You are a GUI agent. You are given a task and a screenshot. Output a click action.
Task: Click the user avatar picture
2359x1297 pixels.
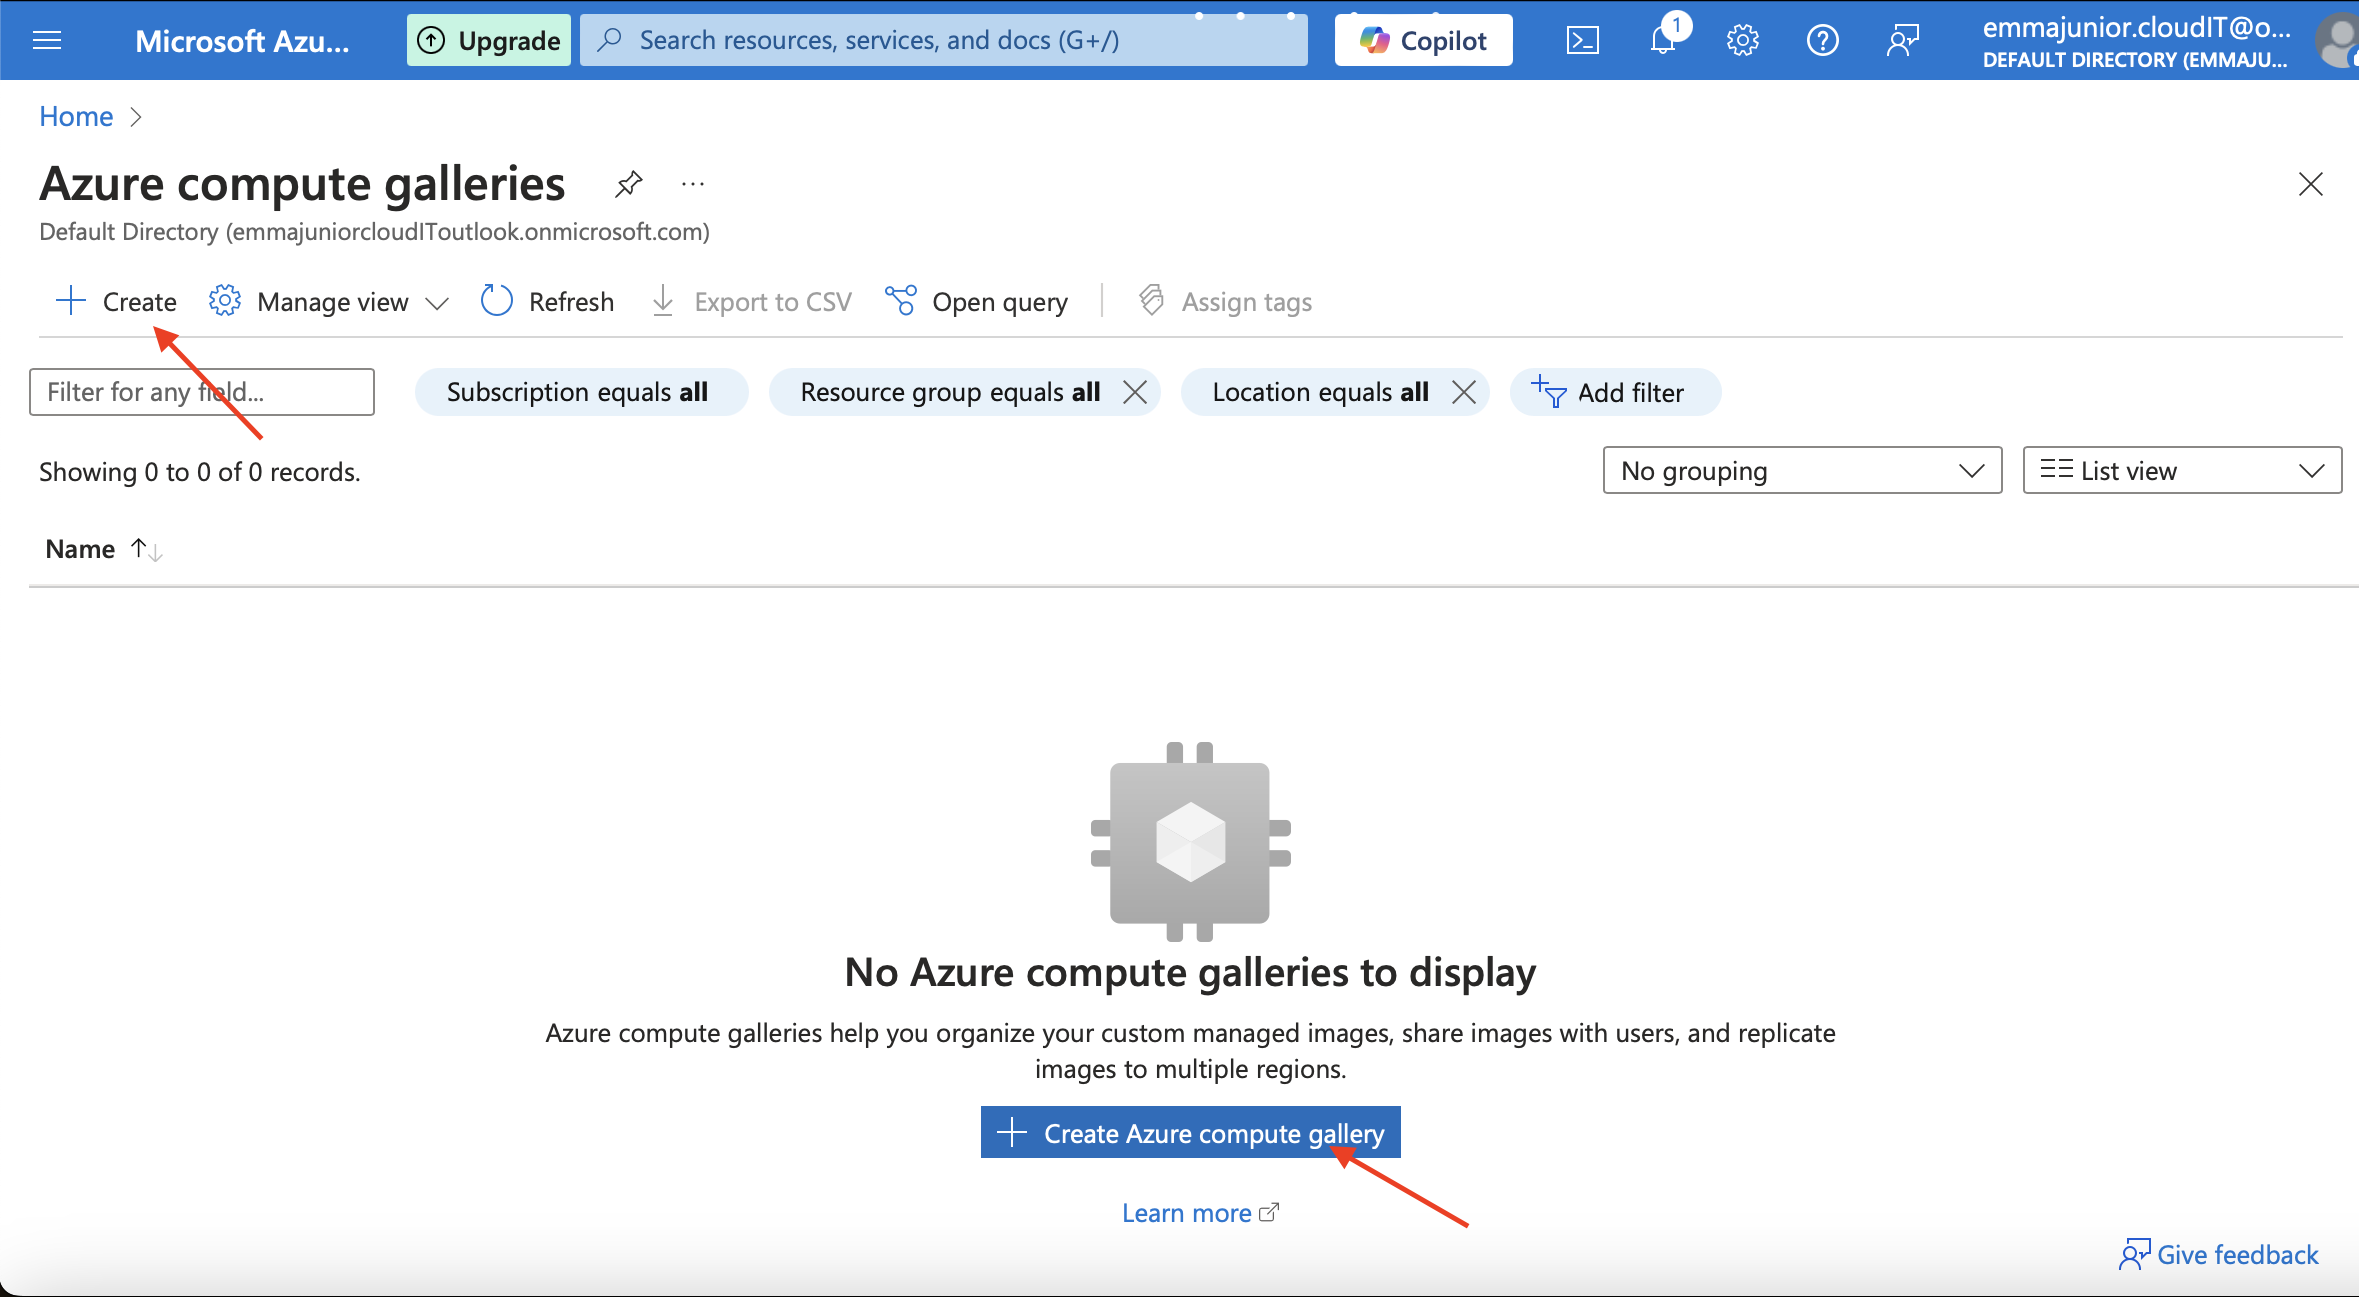pyautogui.click(x=2337, y=42)
